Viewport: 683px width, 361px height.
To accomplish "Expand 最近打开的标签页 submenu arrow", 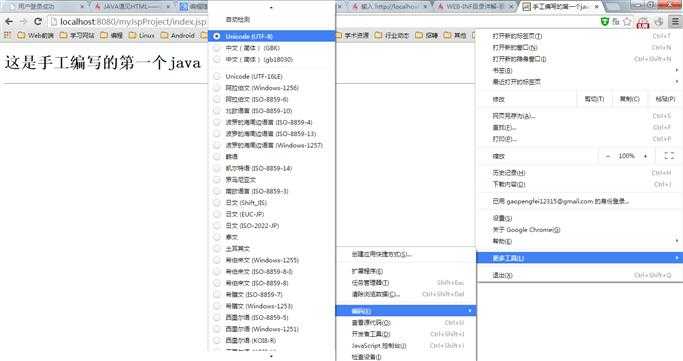I will [x=676, y=81].
